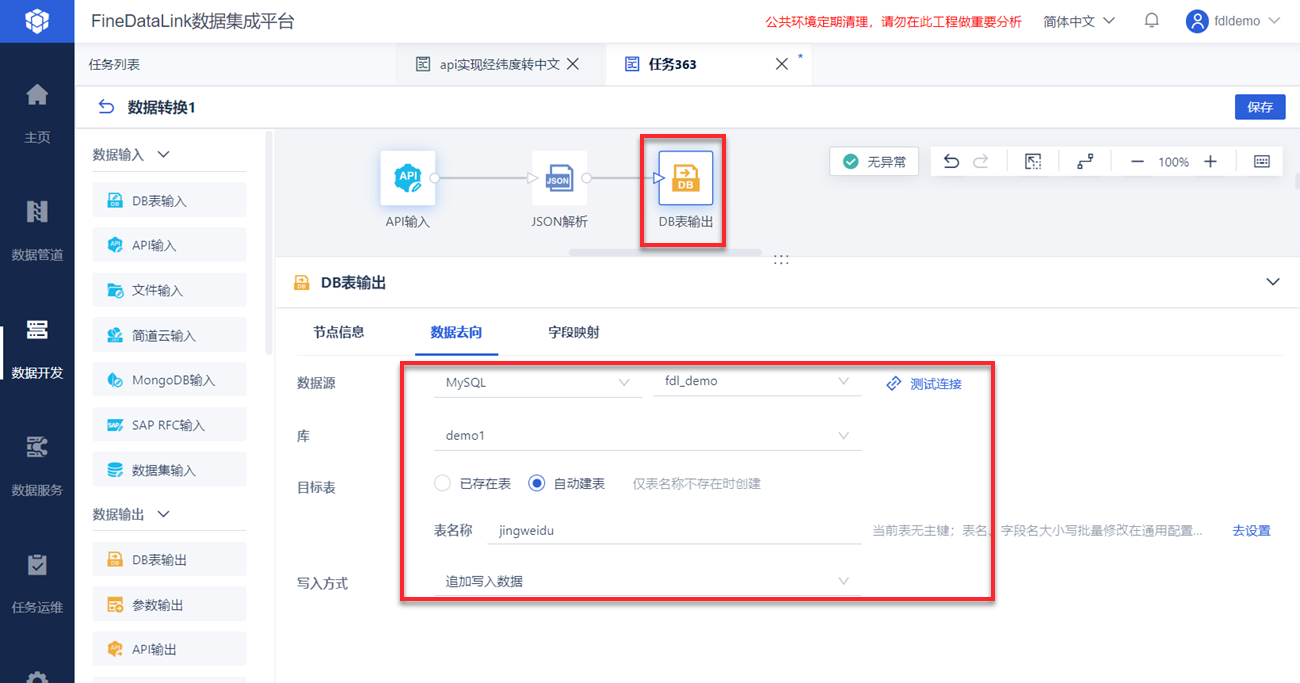Click the fdldemo user avatar

pos(1198,21)
